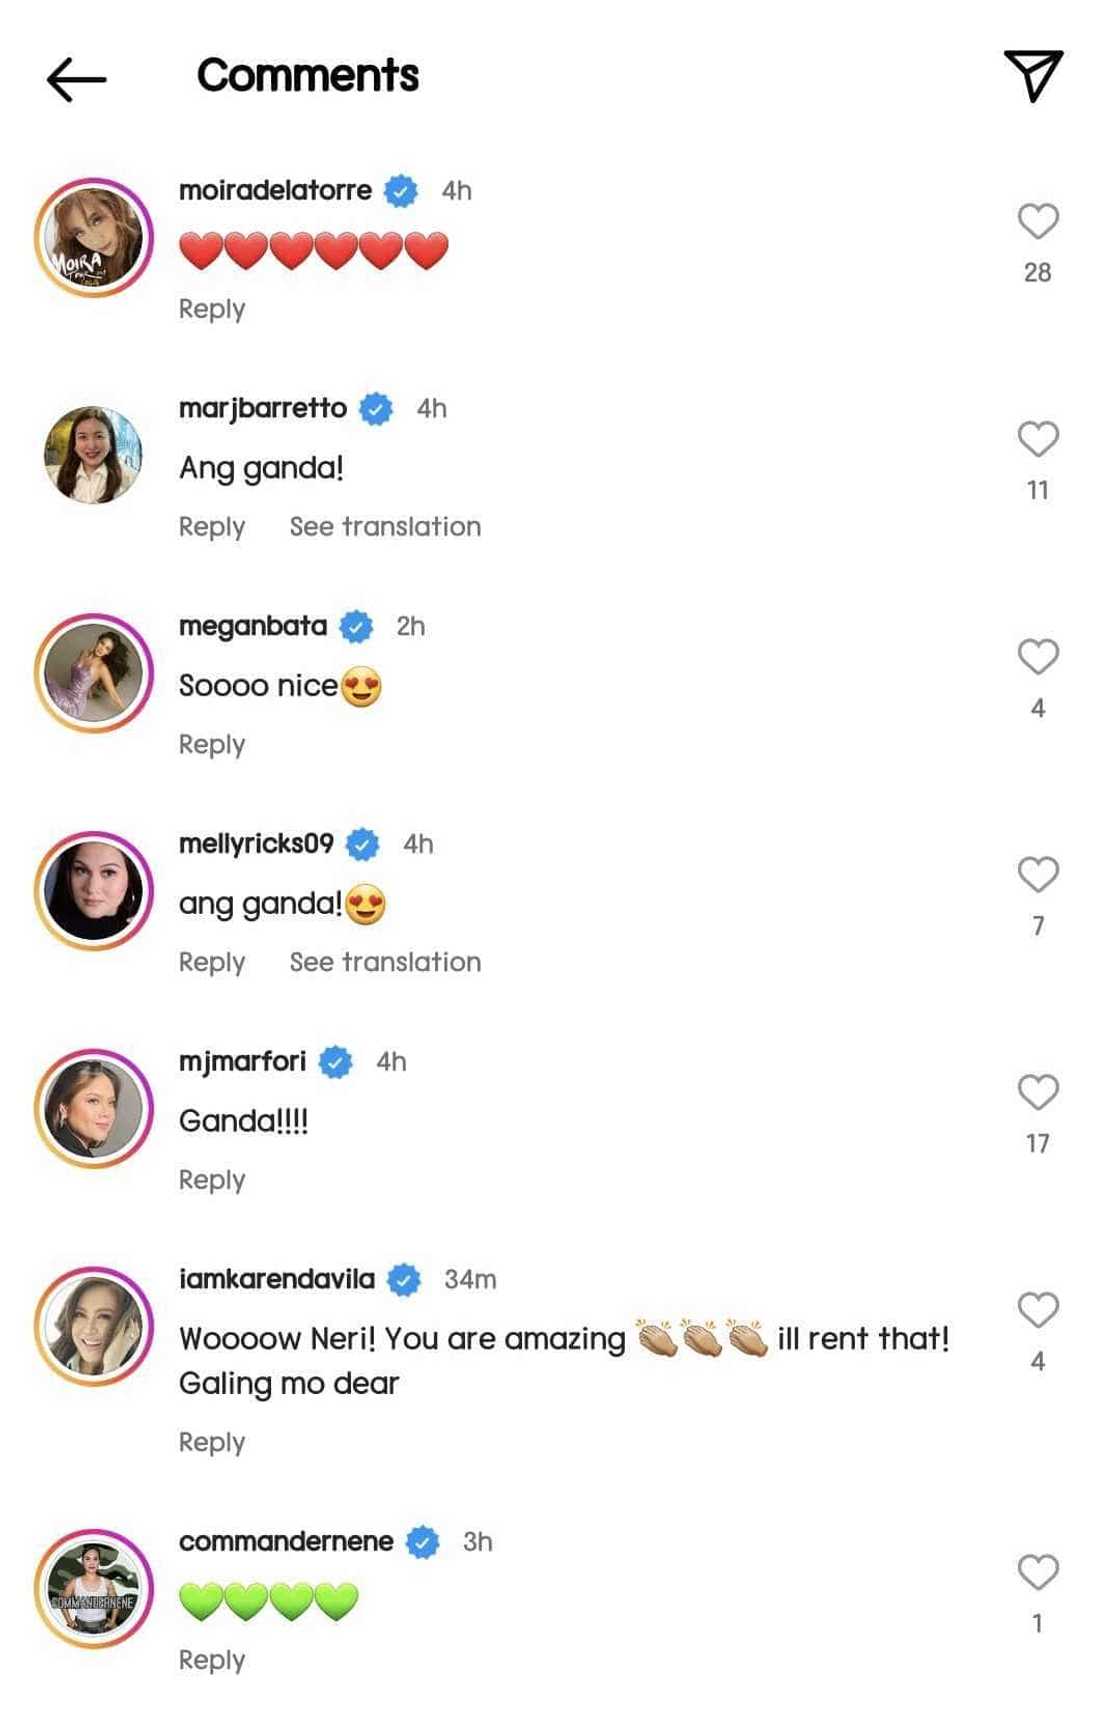Open meganbata's story avatar

point(94,673)
